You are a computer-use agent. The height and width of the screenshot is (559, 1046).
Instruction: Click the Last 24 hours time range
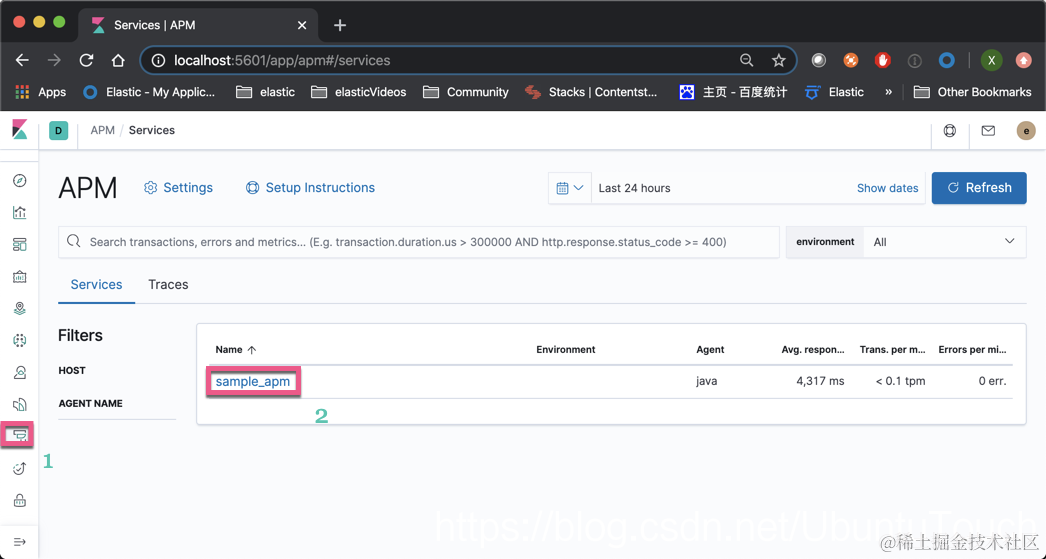[x=634, y=188]
